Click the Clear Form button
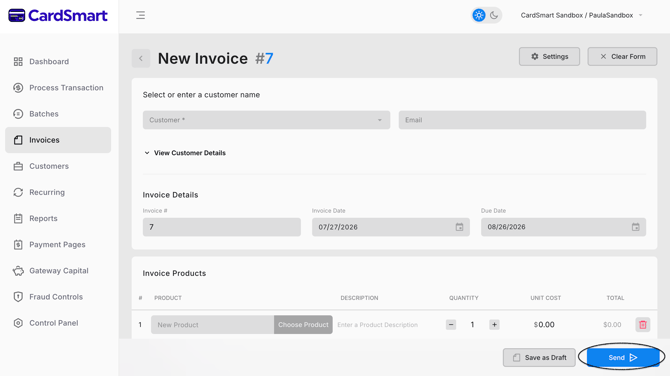 point(622,56)
